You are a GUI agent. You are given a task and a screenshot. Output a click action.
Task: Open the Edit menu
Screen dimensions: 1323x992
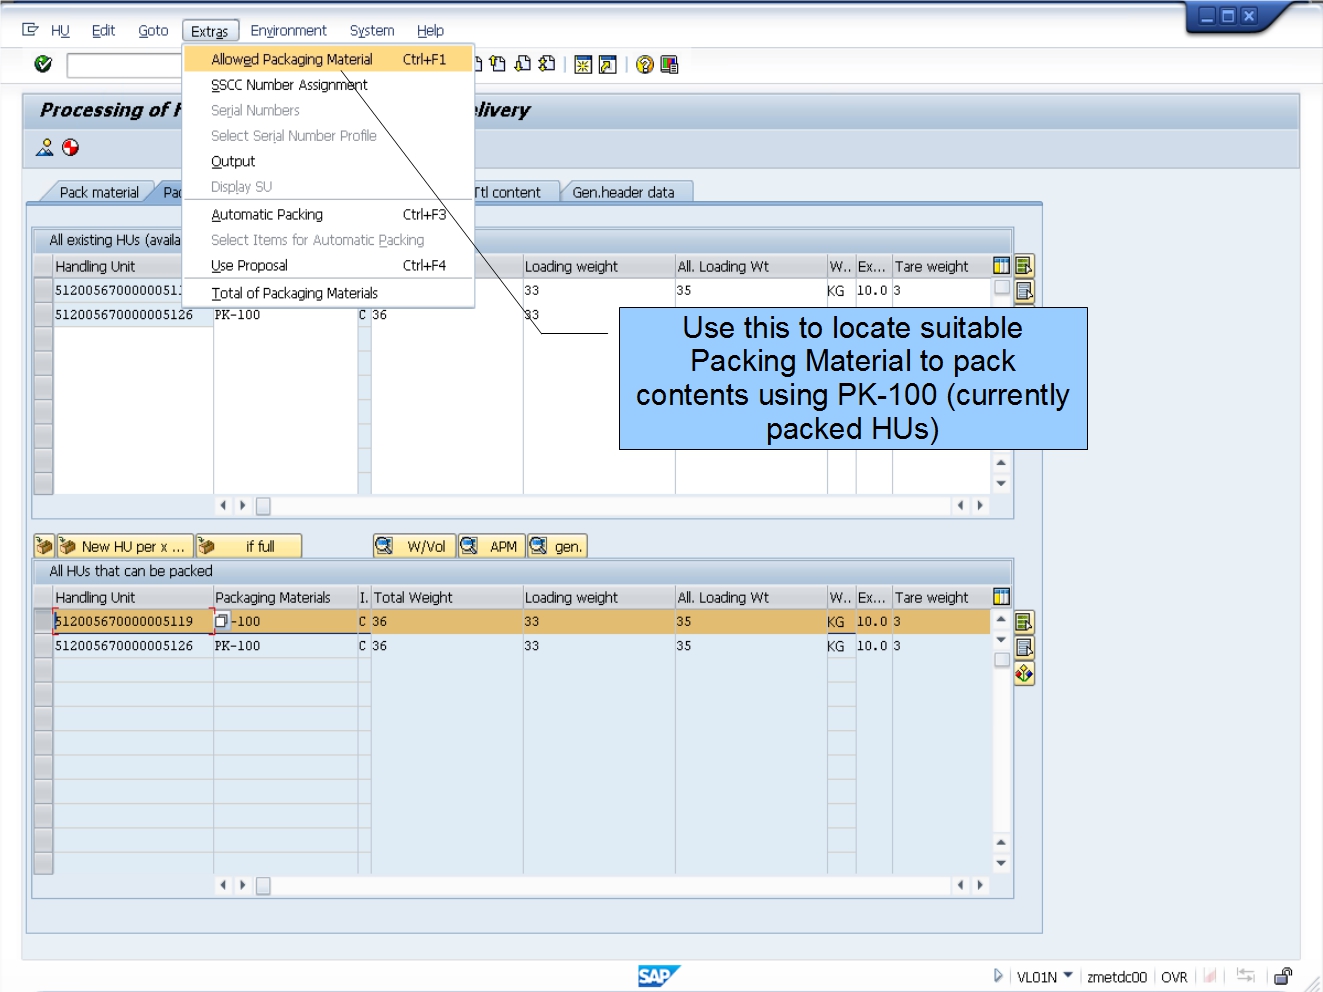pyautogui.click(x=103, y=31)
